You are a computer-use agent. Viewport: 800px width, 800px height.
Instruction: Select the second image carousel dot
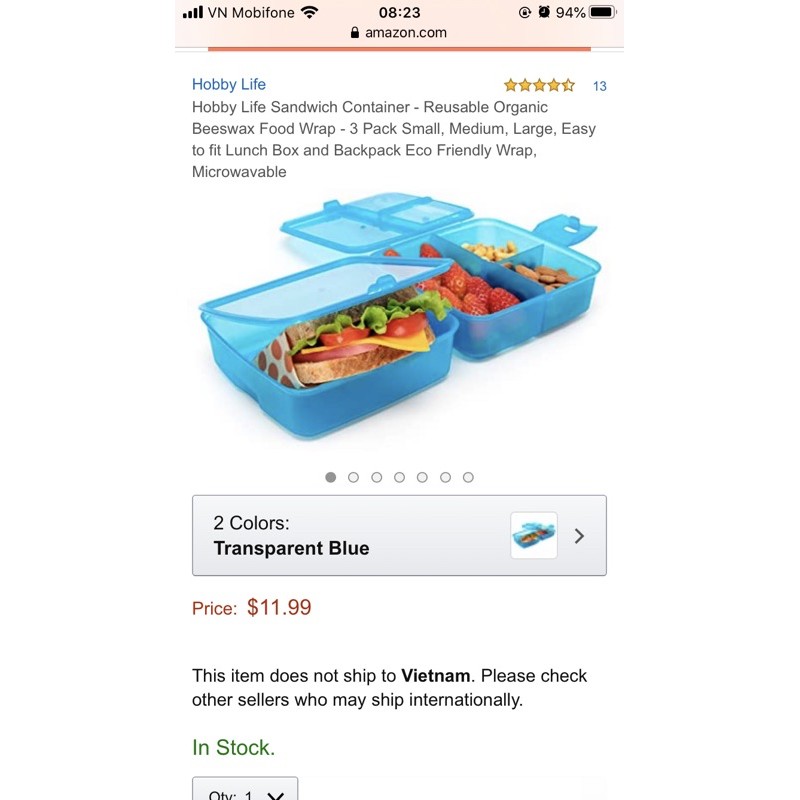tap(353, 477)
